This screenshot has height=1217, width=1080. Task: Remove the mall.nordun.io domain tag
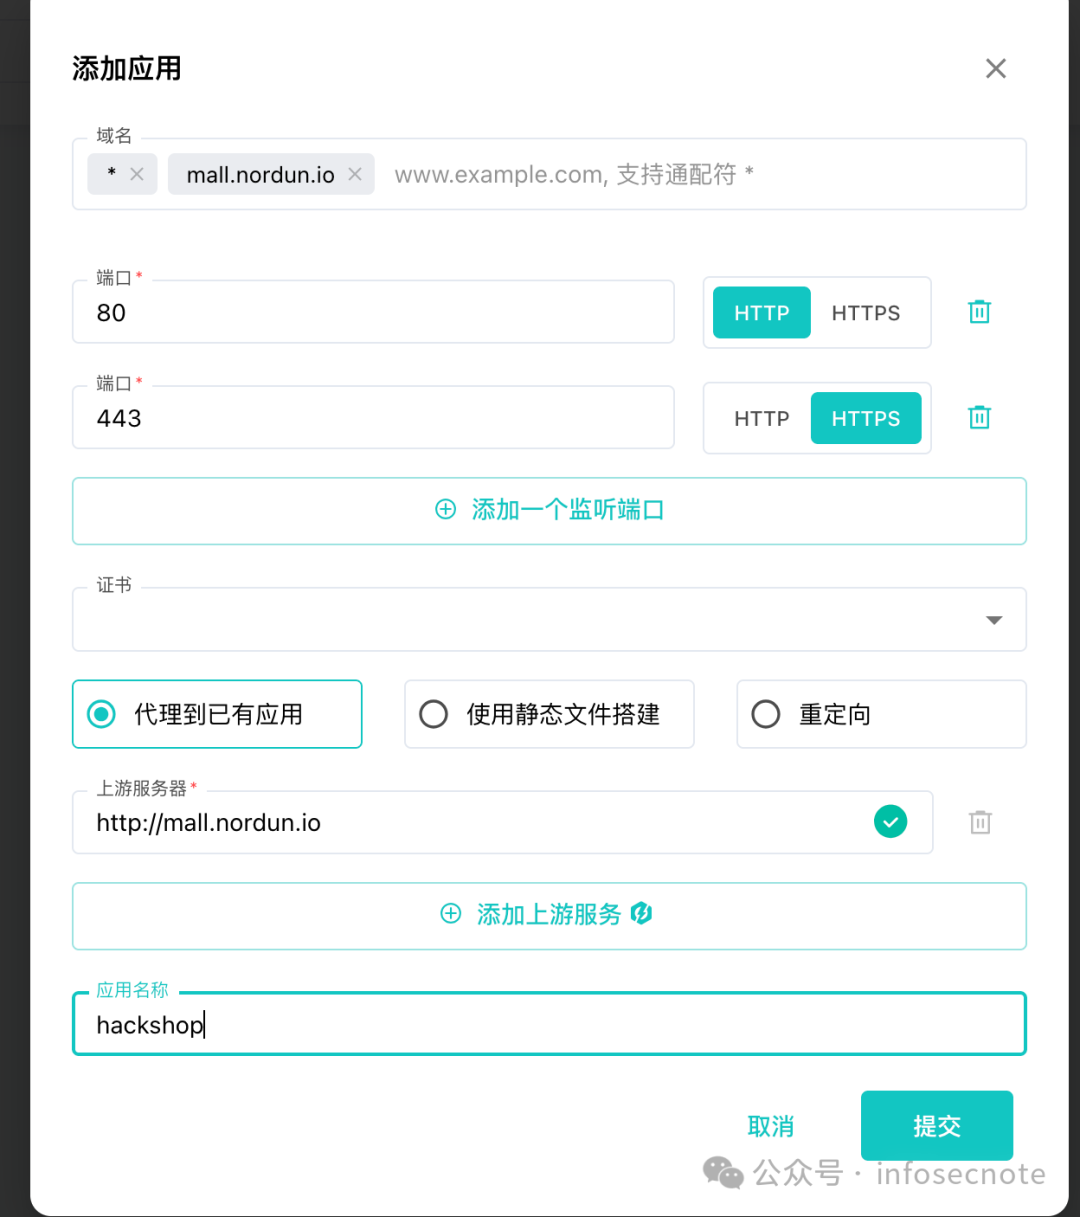(355, 174)
